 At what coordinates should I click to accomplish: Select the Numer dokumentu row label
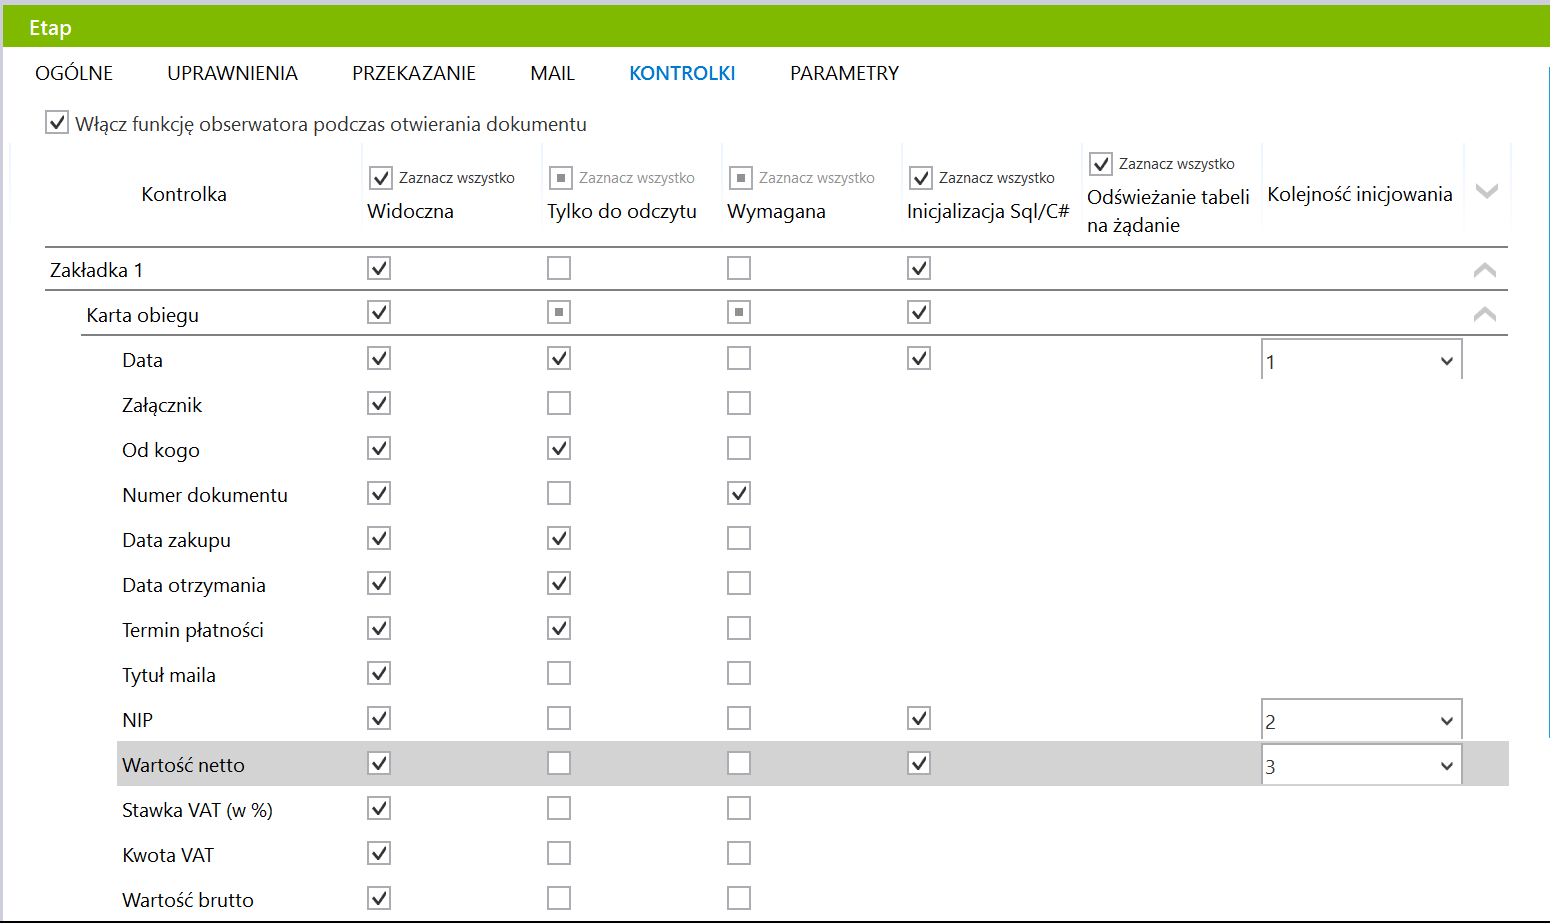(x=205, y=495)
